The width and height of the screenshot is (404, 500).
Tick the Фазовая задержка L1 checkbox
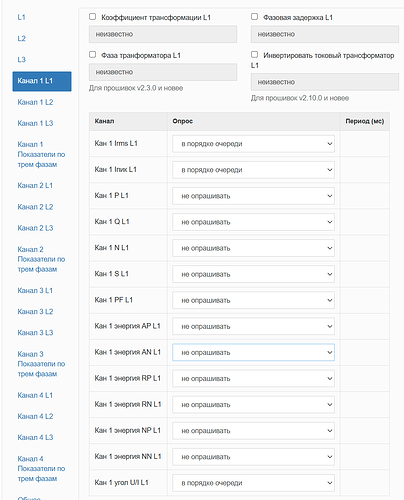254,17
